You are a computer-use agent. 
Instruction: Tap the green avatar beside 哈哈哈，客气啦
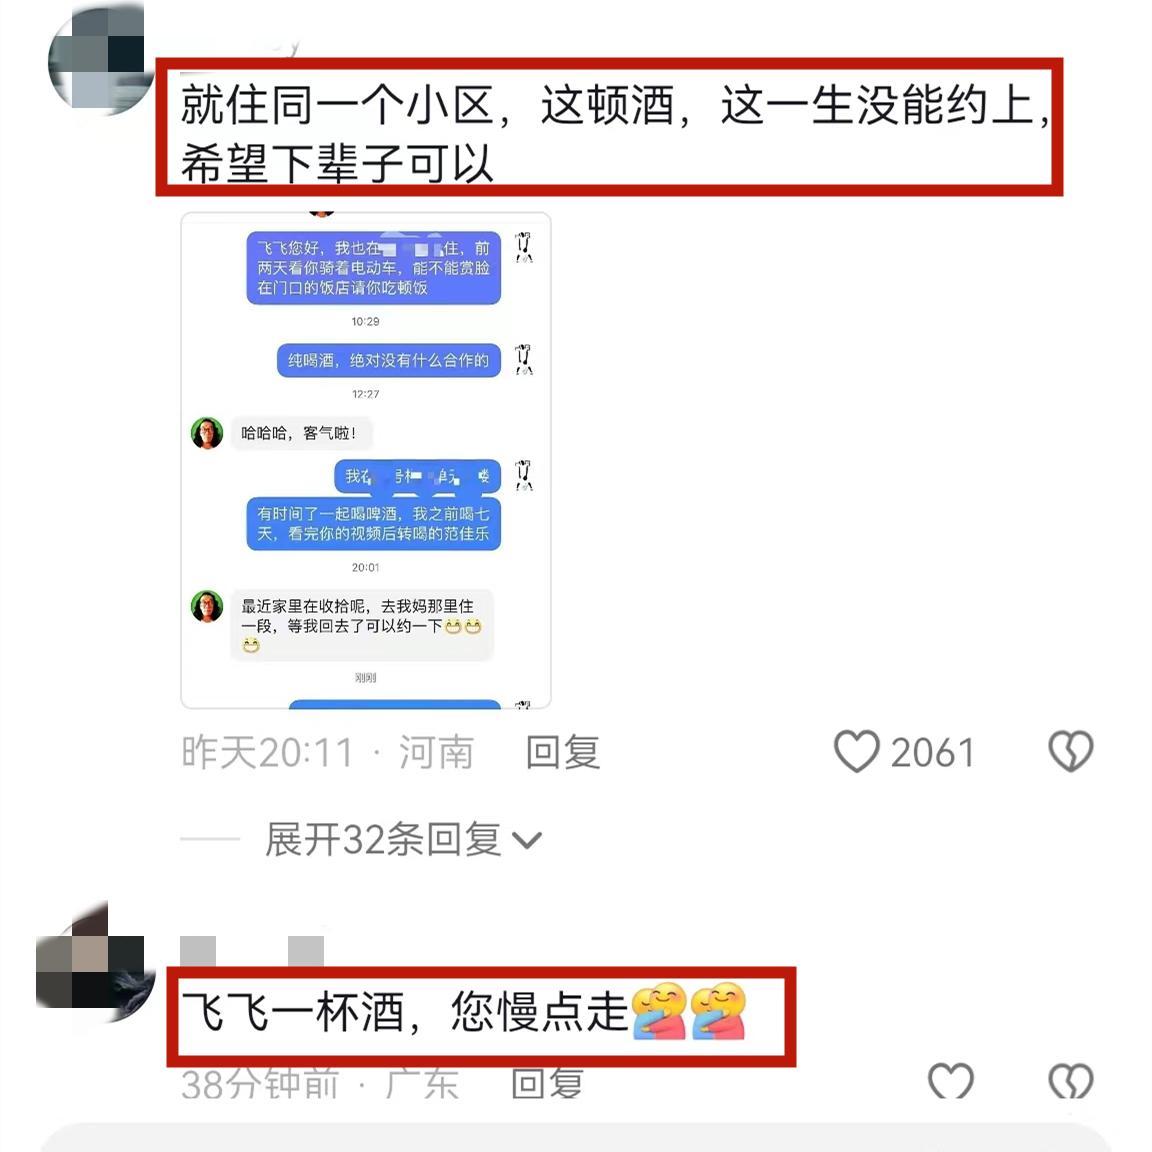pyautogui.click(x=207, y=433)
